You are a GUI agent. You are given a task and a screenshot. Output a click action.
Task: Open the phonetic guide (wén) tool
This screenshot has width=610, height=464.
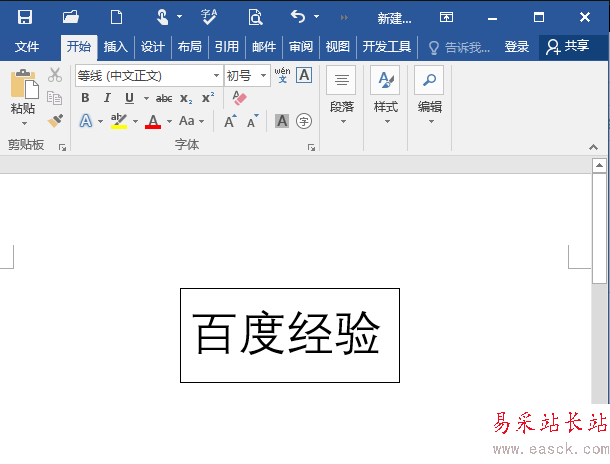[x=282, y=75]
